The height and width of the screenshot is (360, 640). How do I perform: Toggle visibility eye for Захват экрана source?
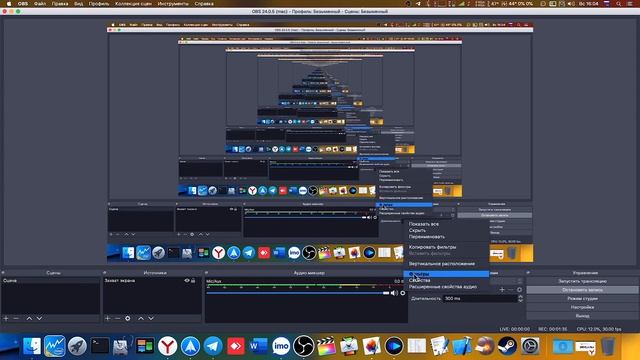(x=187, y=280)
